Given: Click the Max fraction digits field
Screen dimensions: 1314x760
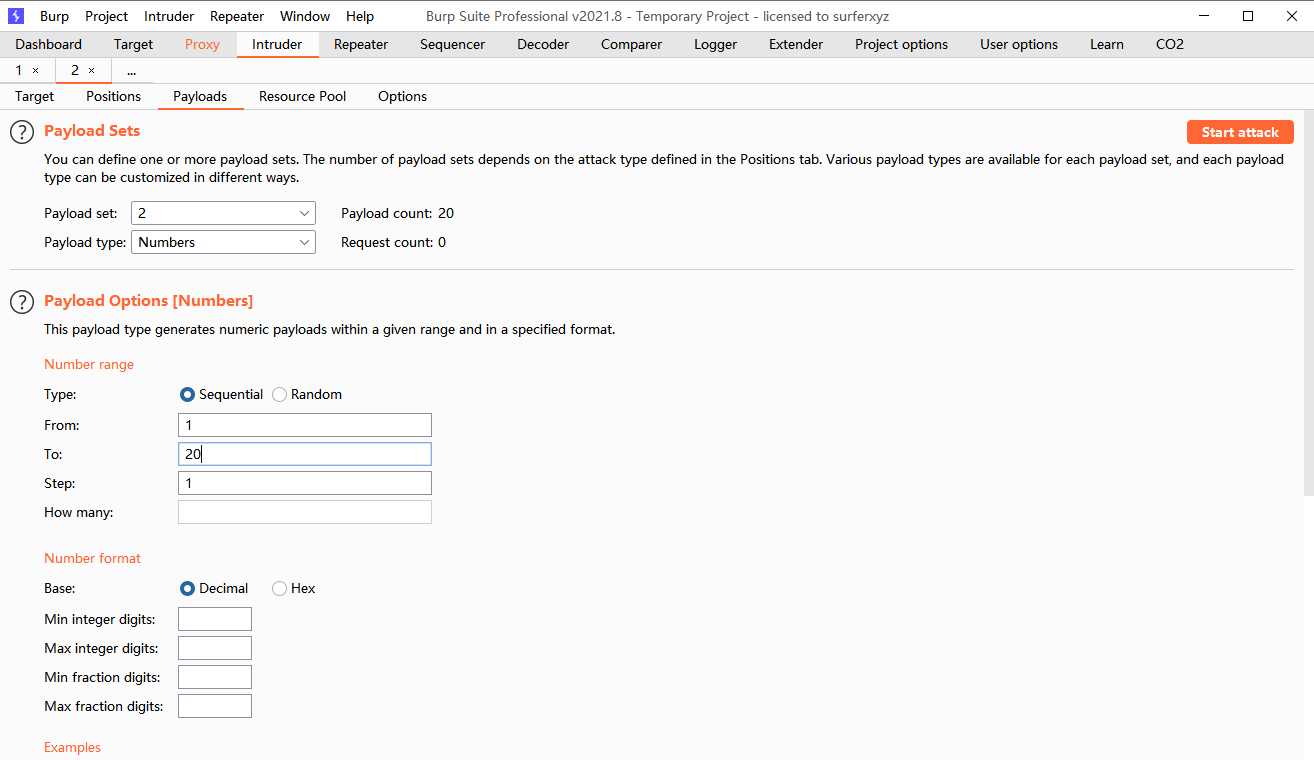Looking at the screenshot, I should (x=215, y=706).
